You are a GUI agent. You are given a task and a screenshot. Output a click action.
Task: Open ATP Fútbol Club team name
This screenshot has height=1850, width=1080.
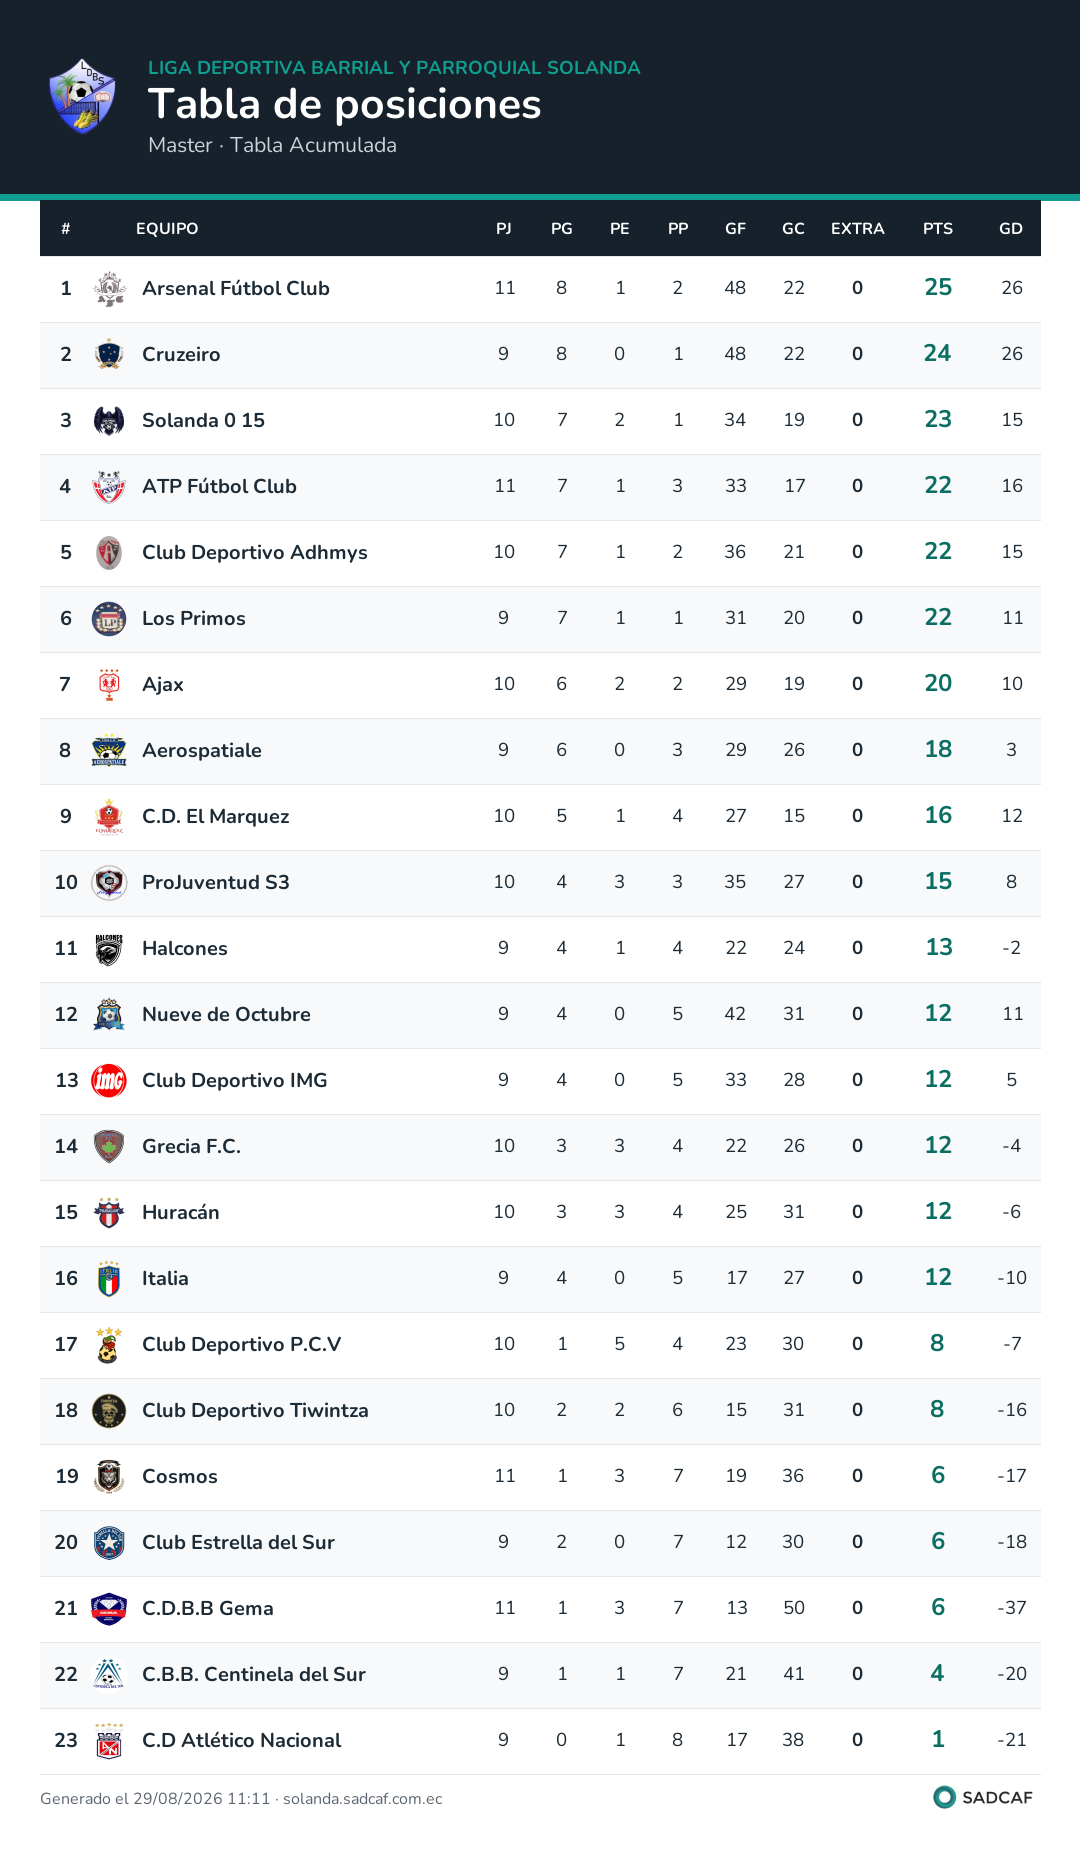tap(219, 486)
